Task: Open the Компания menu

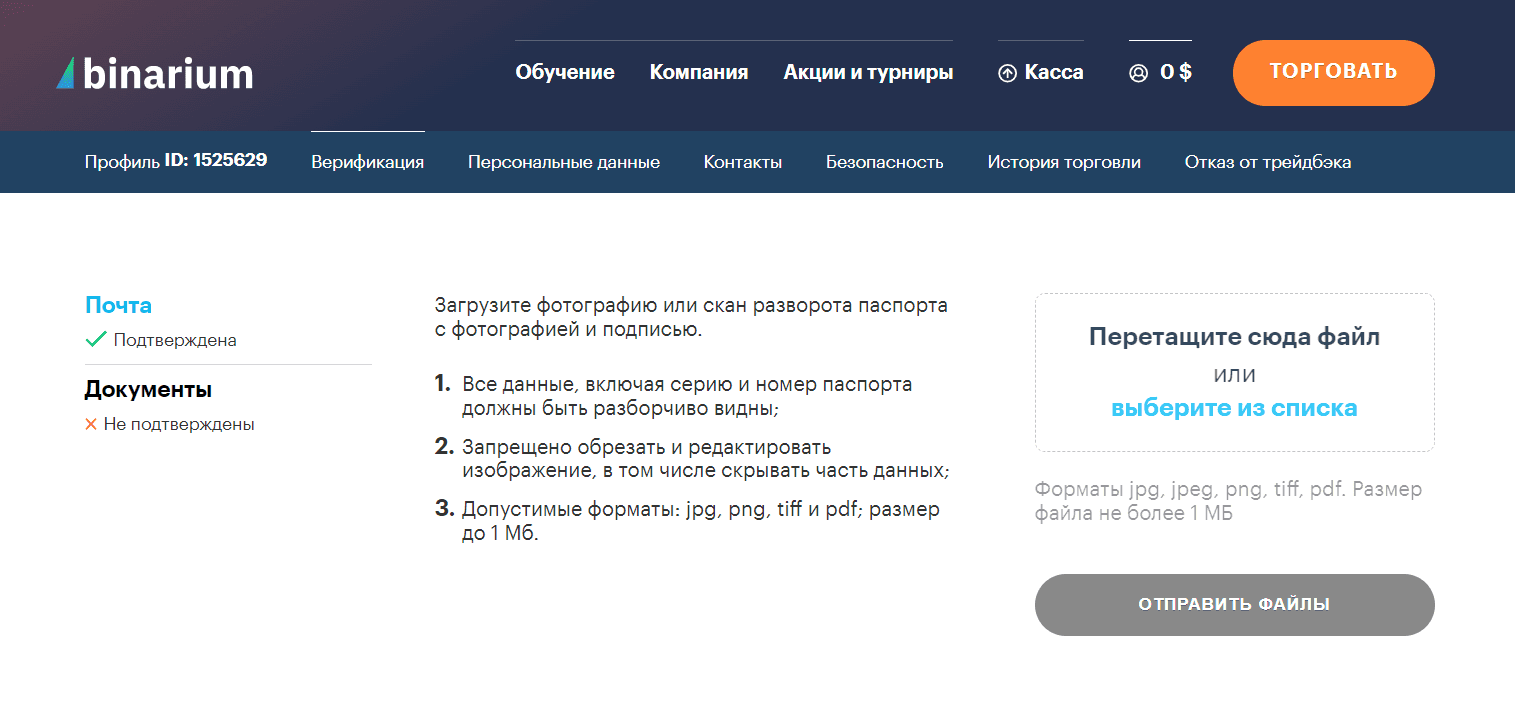Action: (x=699, y=72)
